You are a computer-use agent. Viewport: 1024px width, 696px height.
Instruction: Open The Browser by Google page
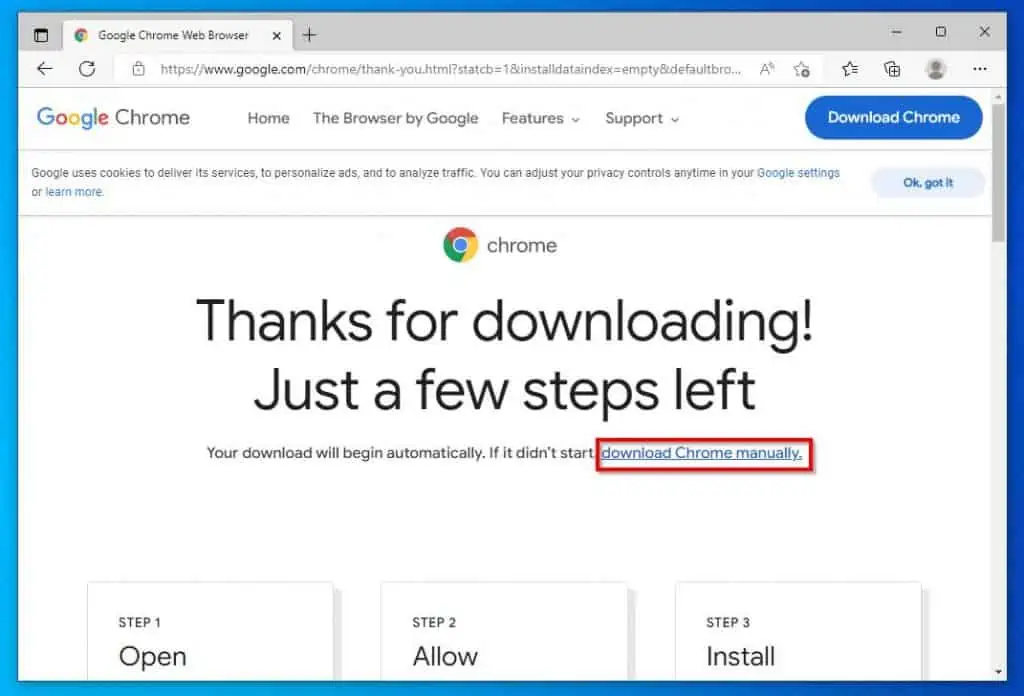pos(395,118)
